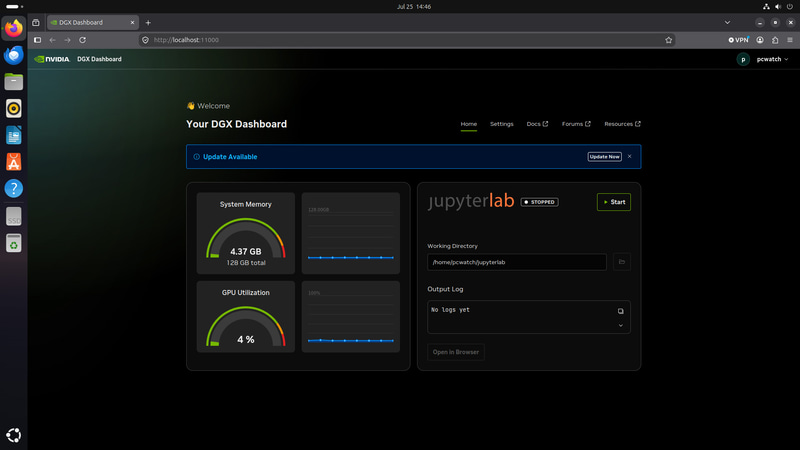Open the system clock calendar
This screenshot has height=450, width=800.
(x=414, y=7)
